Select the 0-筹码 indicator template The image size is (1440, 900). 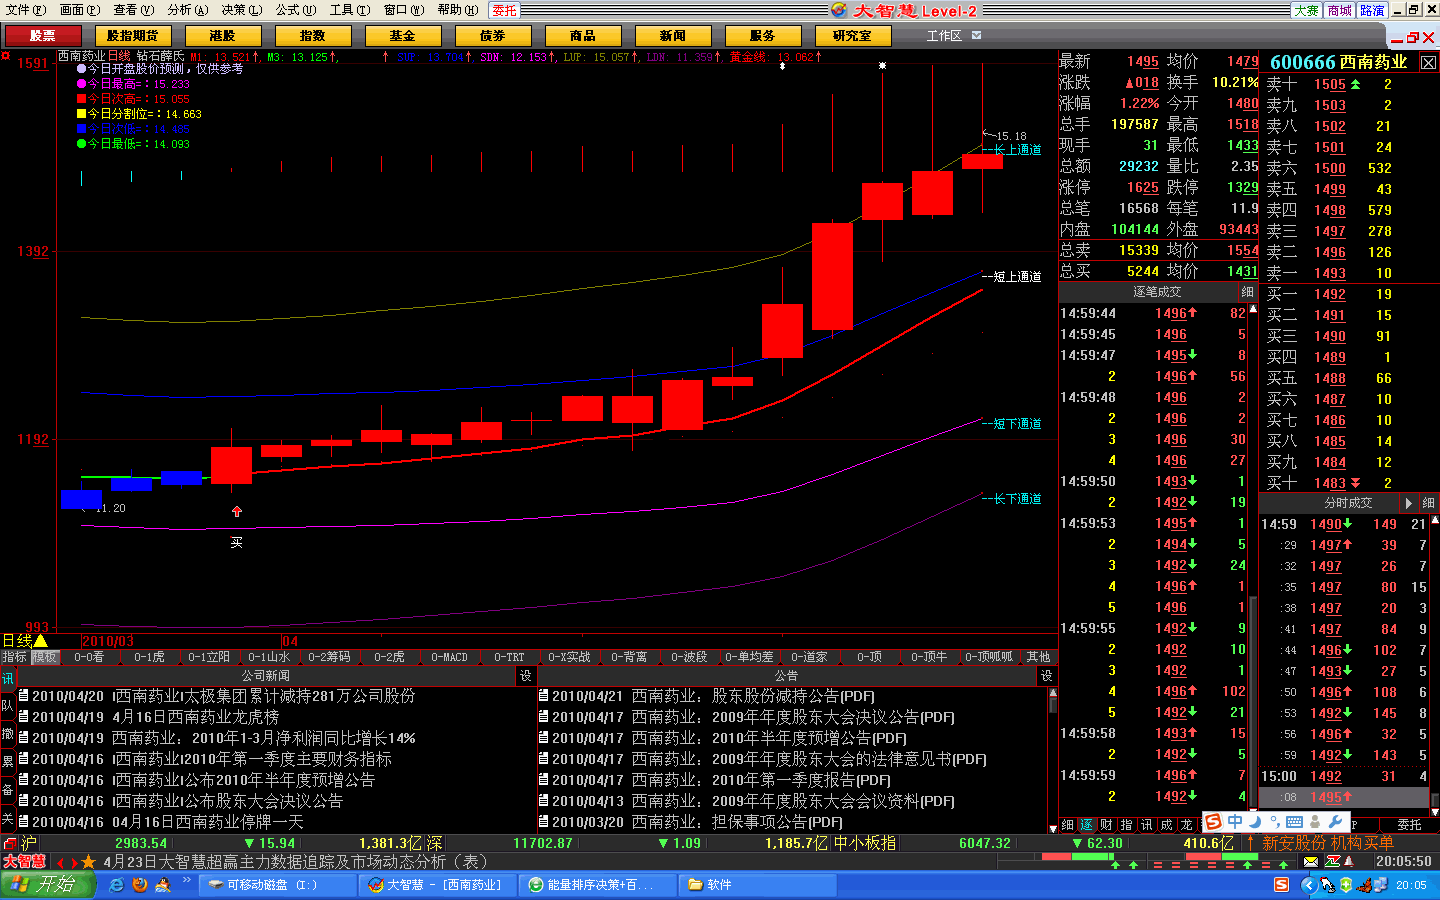pyautogui.click(x=330, y=657)
